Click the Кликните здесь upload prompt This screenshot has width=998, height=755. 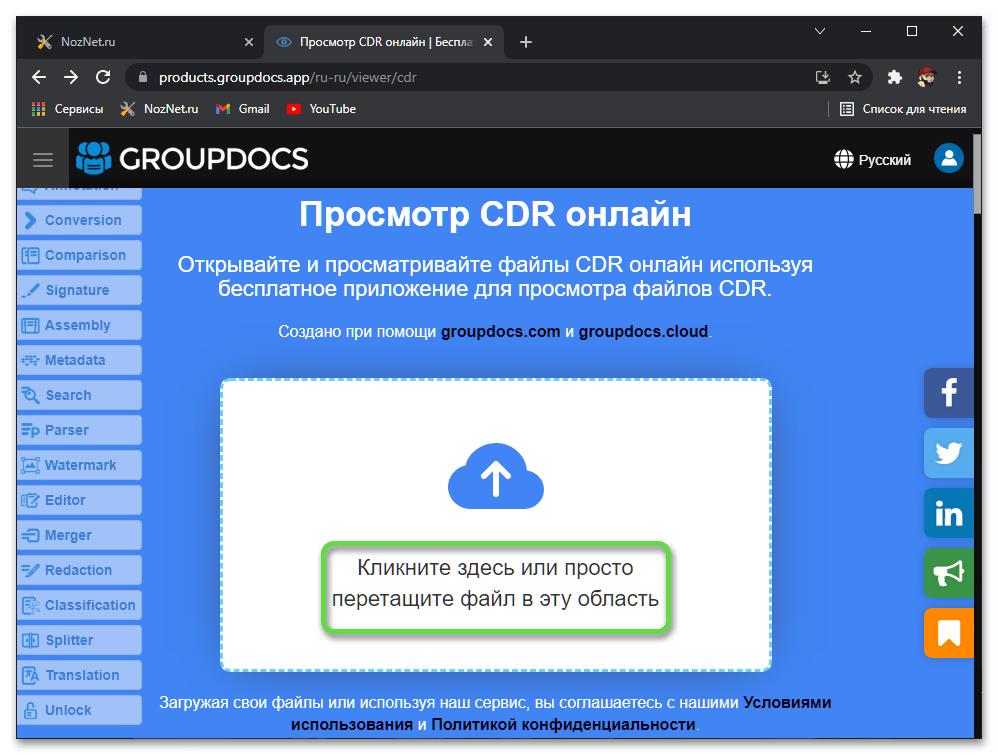click(x=495, y=583)
